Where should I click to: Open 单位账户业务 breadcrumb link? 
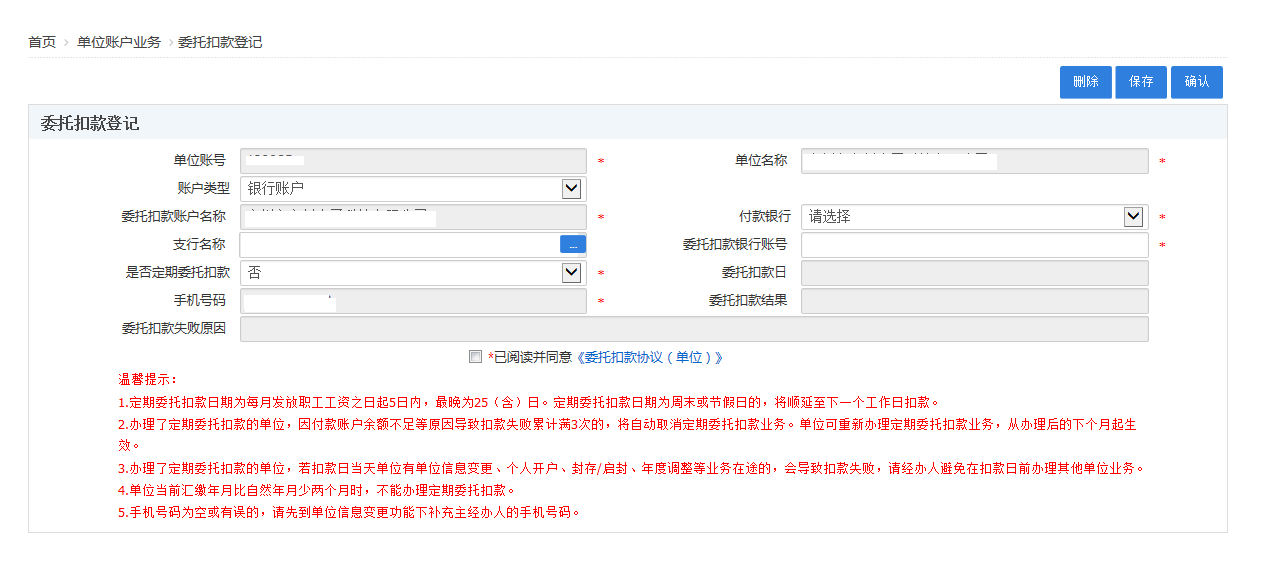click(119, 42)
